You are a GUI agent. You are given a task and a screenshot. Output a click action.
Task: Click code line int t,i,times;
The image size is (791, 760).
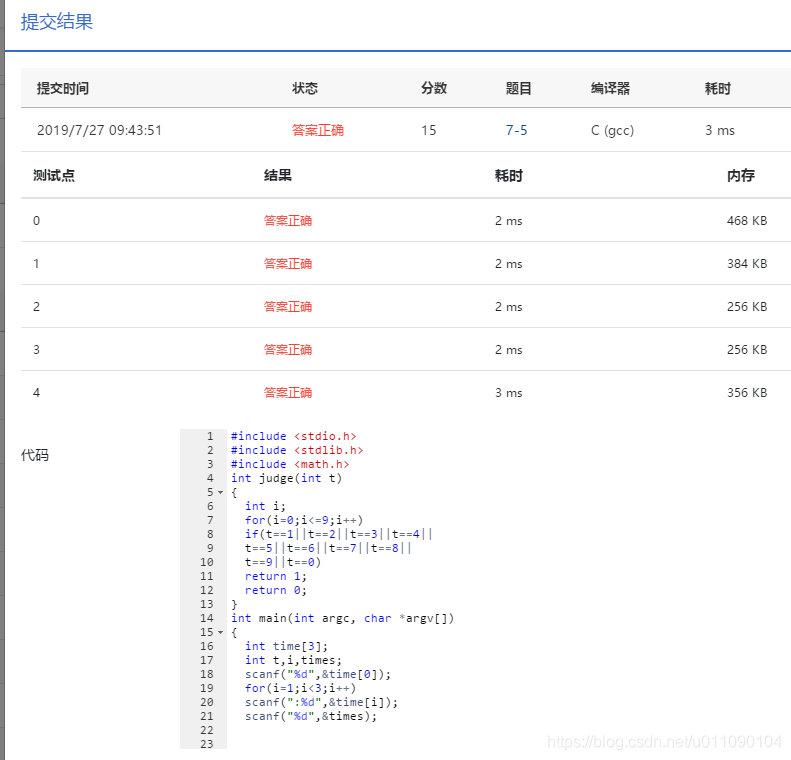coord(294,660)
